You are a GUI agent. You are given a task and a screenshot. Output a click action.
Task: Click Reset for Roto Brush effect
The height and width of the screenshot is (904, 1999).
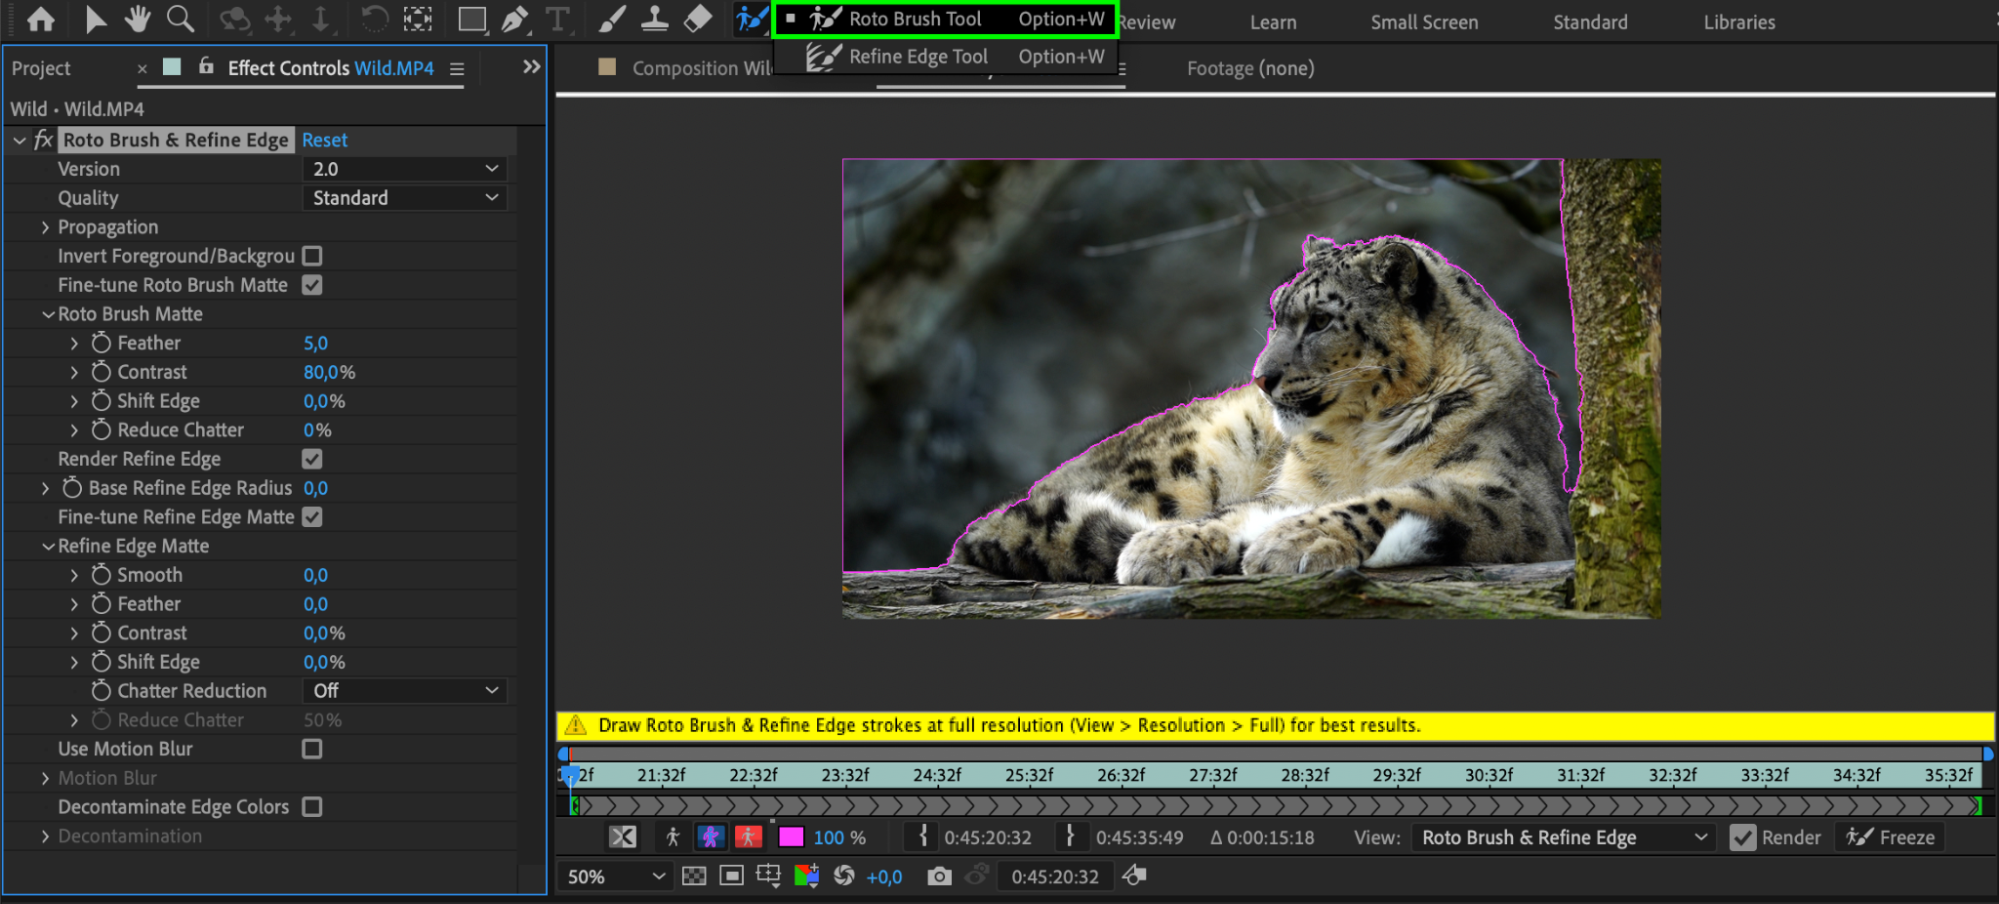(x=325, y=140)
